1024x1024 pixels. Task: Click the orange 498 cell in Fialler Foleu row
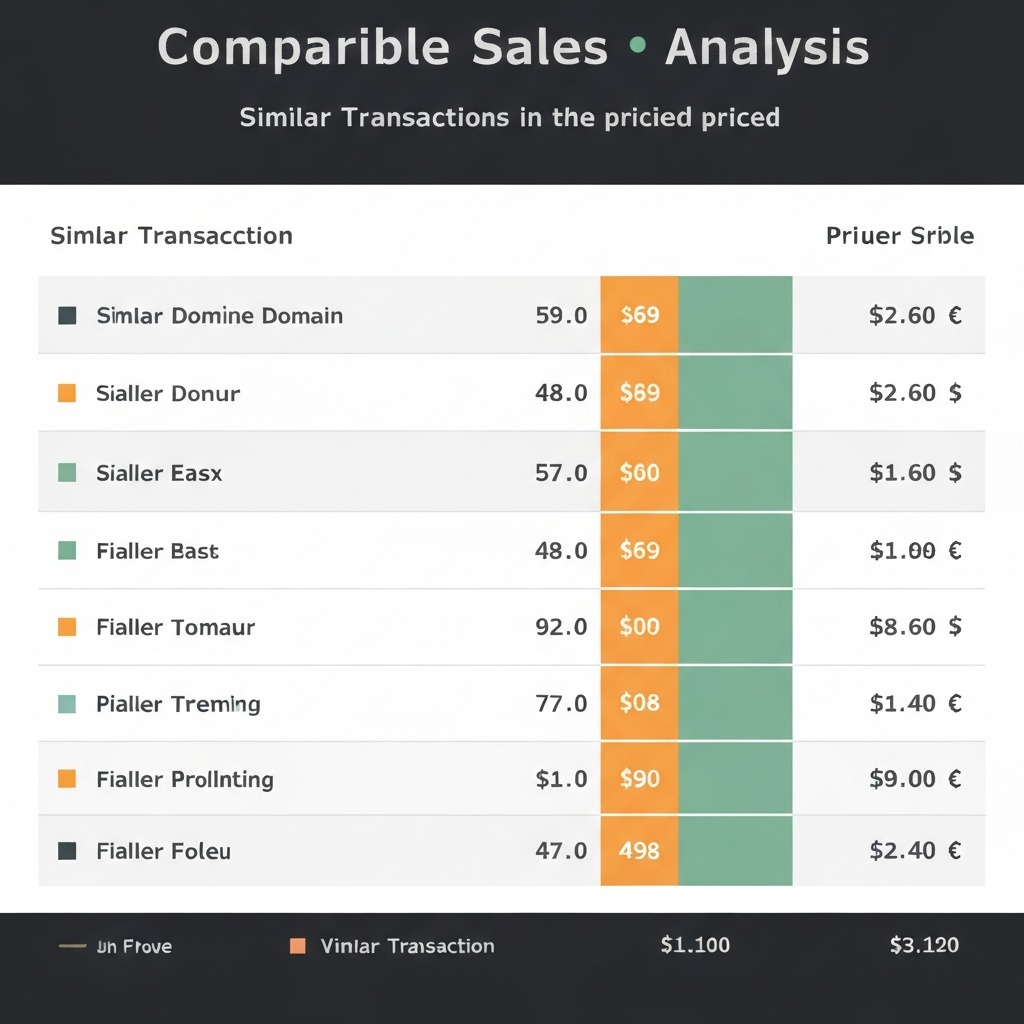640,851
